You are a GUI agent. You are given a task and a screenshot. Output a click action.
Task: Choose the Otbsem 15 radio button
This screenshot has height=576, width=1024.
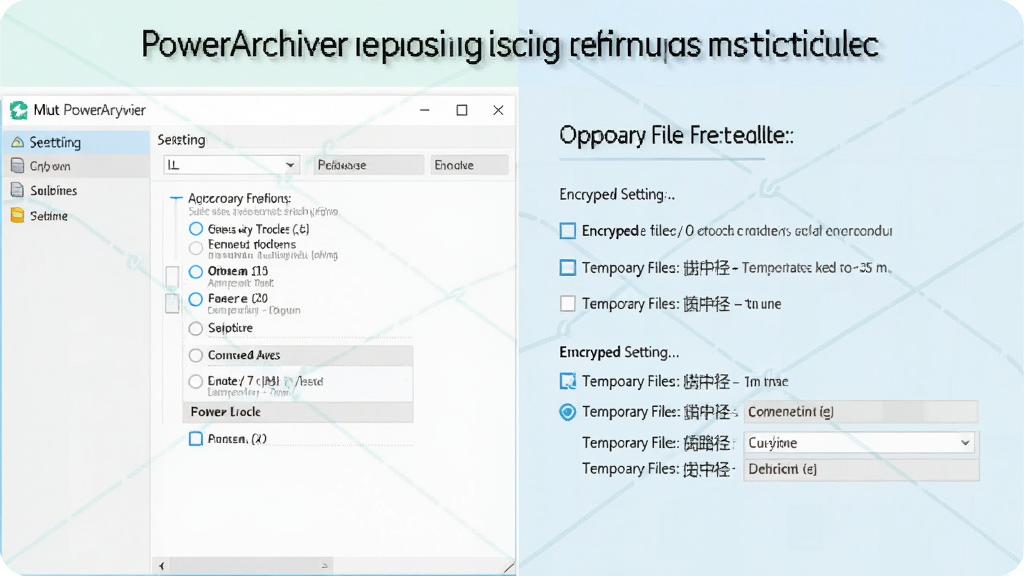[195, 272]
